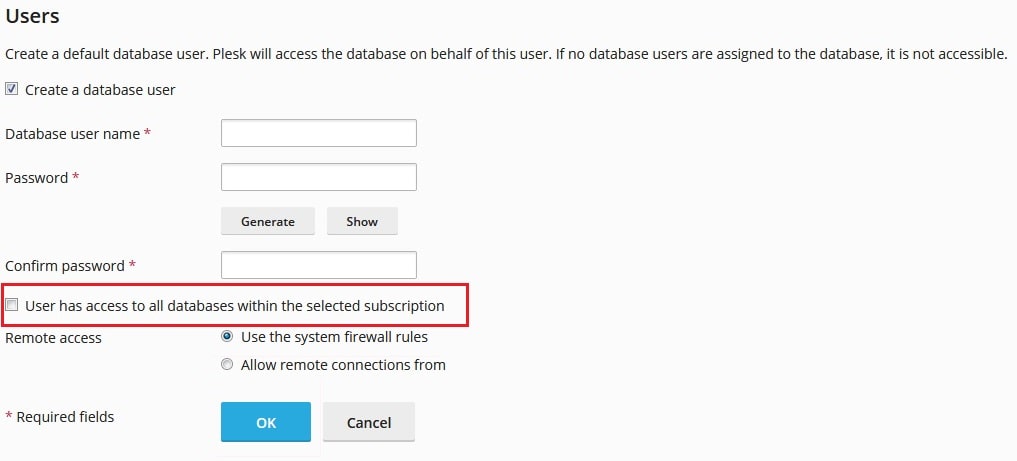Cancel the database user creation
Screen dimensions: 1017x461
[x=368, y=422]
